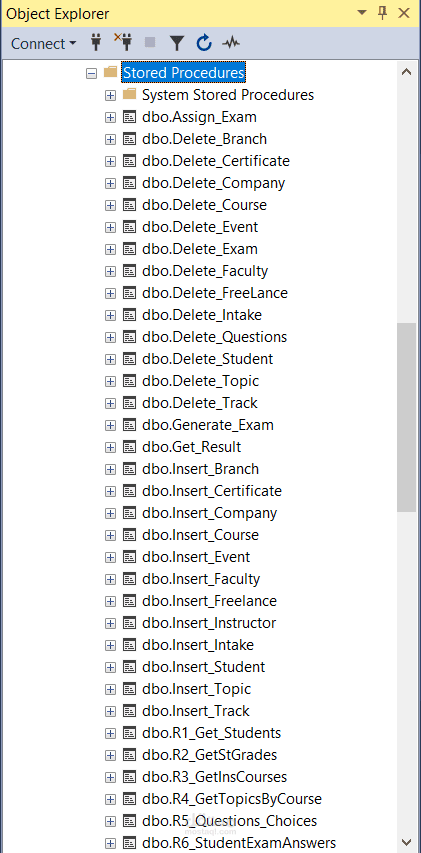Select dbo.R4_GetTopicsByCourse procedure
421x853 pixels.
coord(232,799)
